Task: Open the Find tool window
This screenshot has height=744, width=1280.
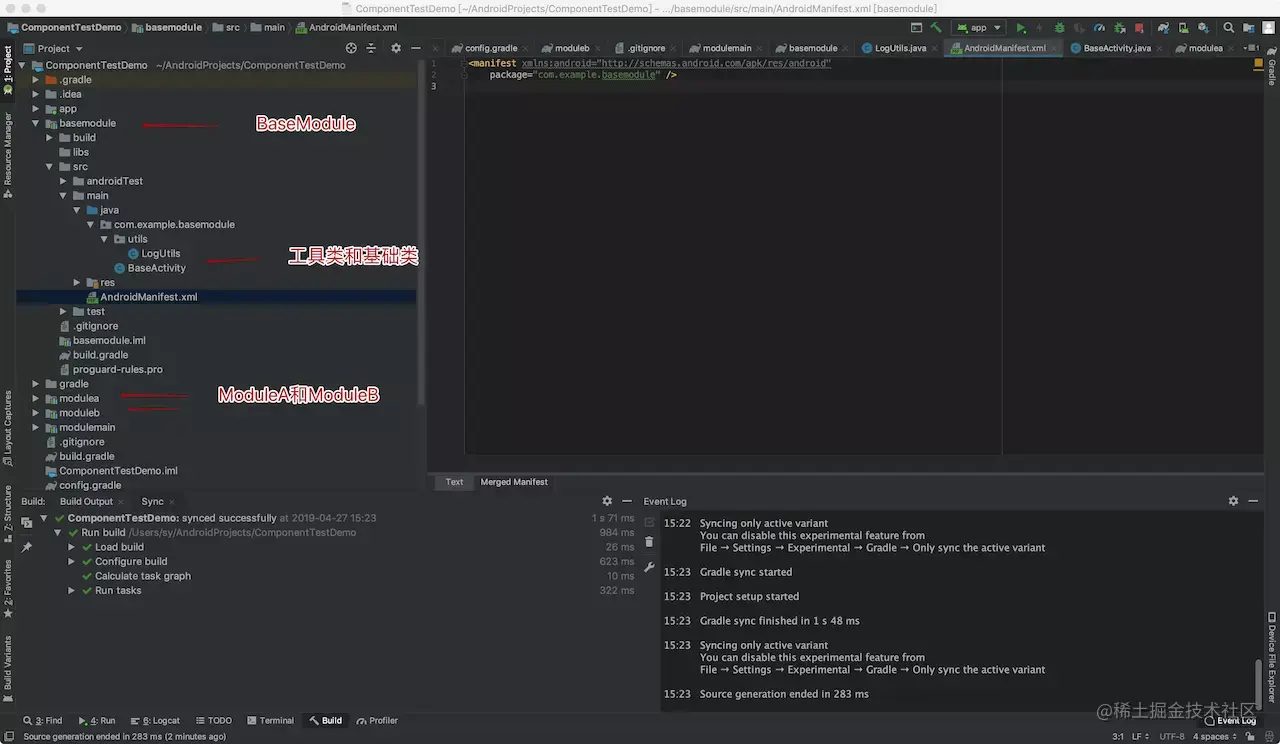Action: [43, 720]
